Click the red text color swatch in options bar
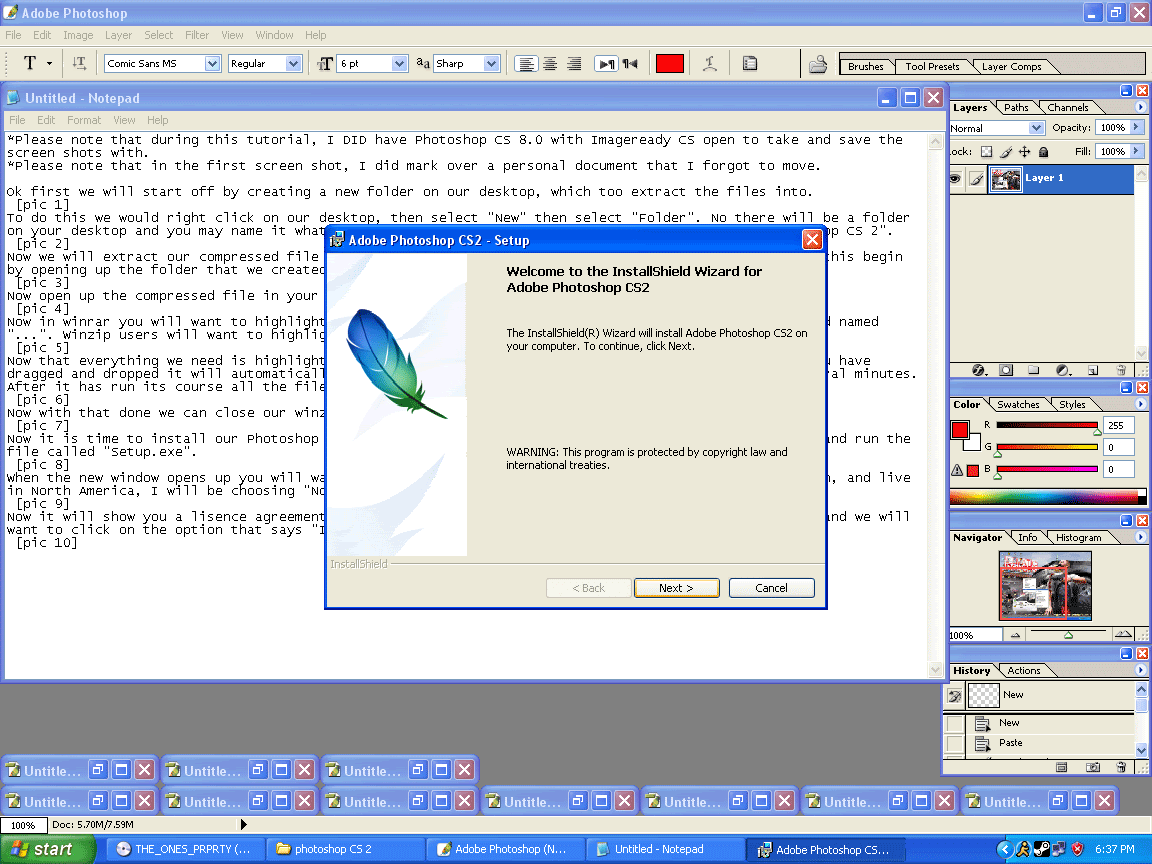The width and height of the screenshot is (1152, 864). pos(669,64)
